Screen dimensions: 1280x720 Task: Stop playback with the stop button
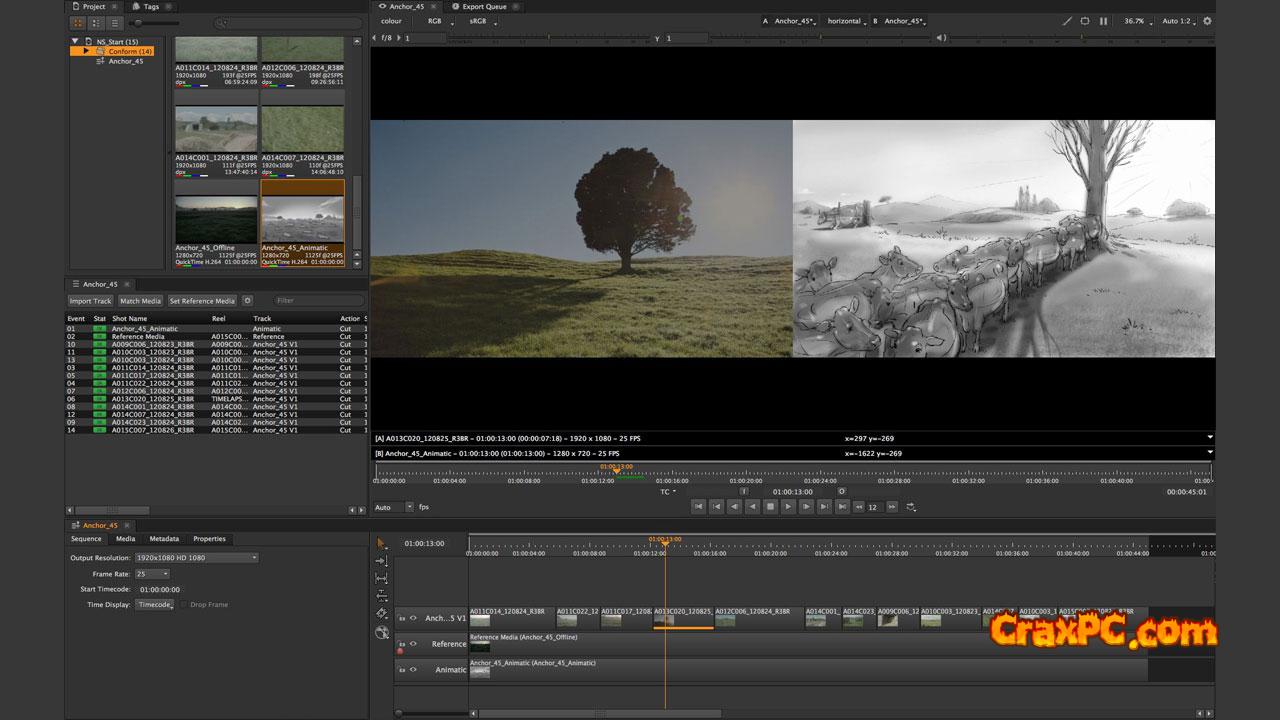click(770, 507)
